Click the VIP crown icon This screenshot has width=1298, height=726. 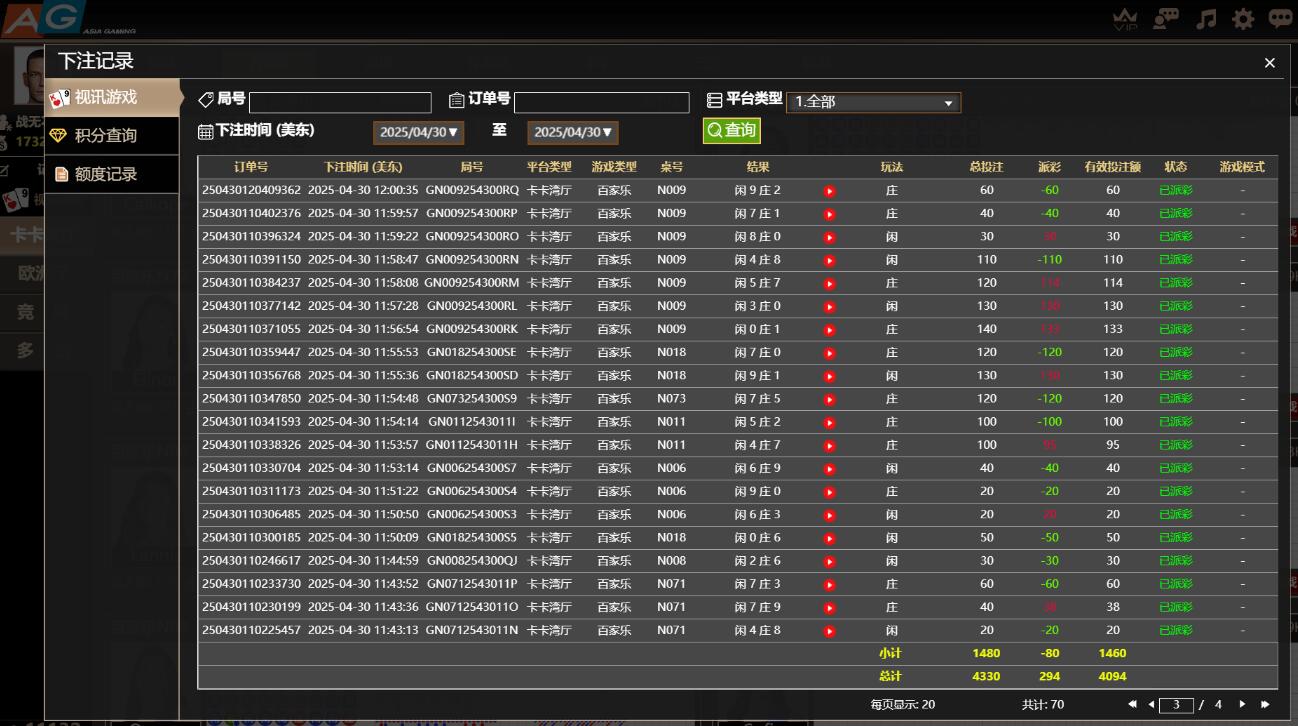(1126, 19)
